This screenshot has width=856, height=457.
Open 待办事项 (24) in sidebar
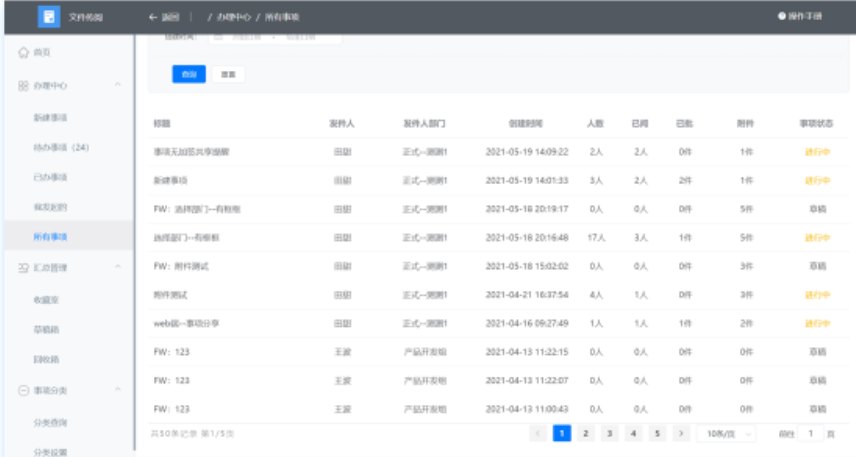coord(61,147)
